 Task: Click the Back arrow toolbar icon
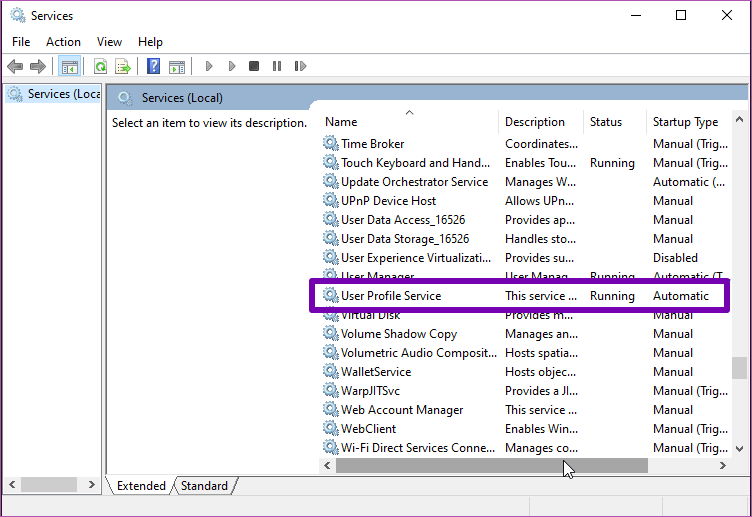click(15, 67)
